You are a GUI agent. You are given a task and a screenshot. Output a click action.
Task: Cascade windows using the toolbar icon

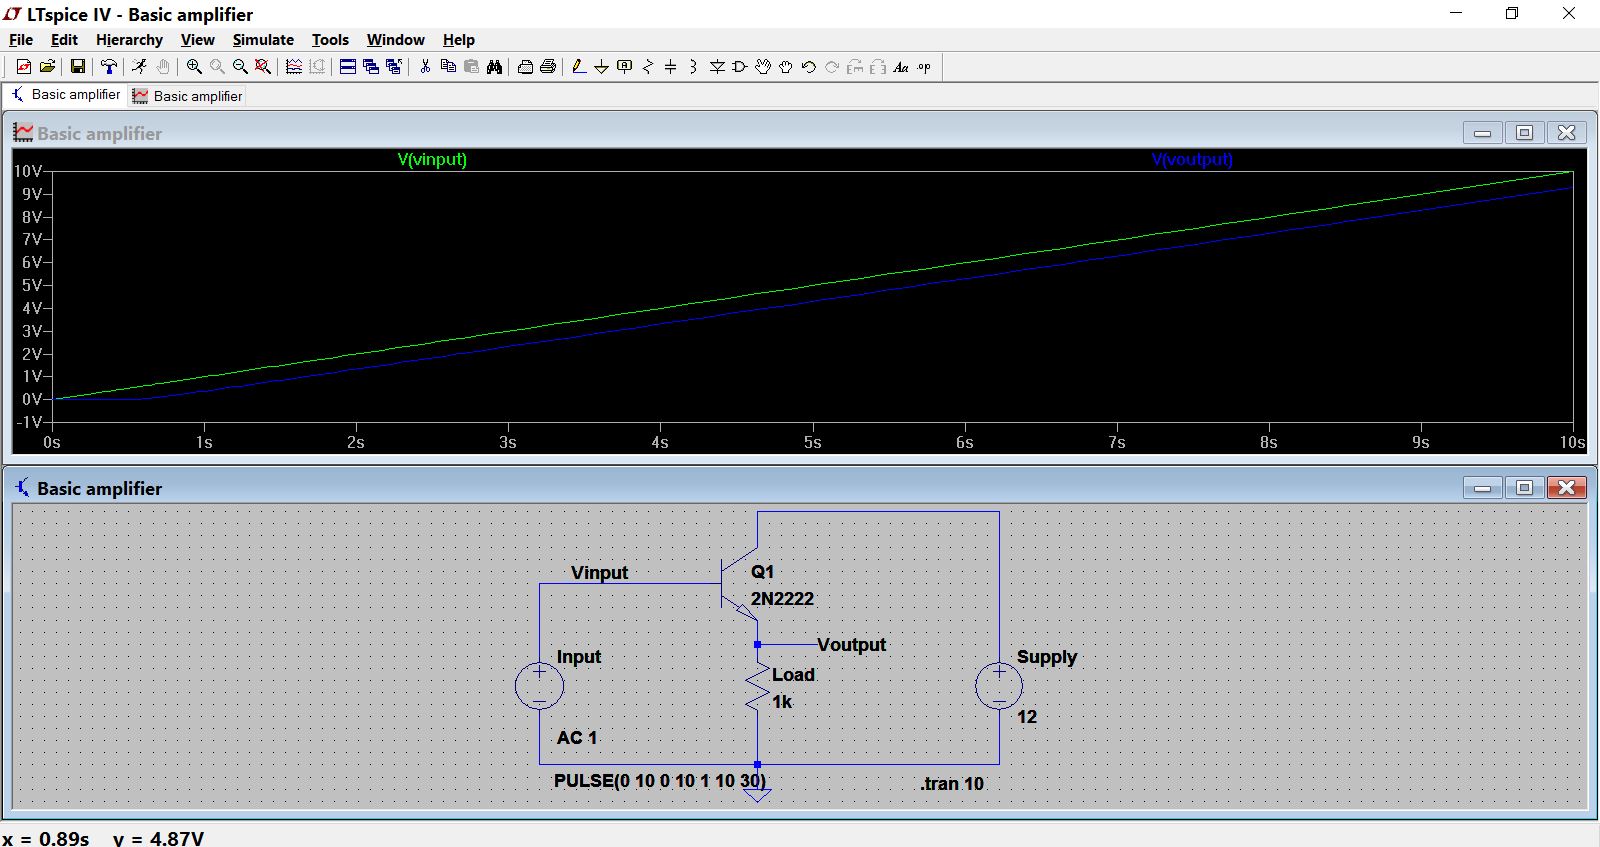pyautogui.click(x=371, y=67)
